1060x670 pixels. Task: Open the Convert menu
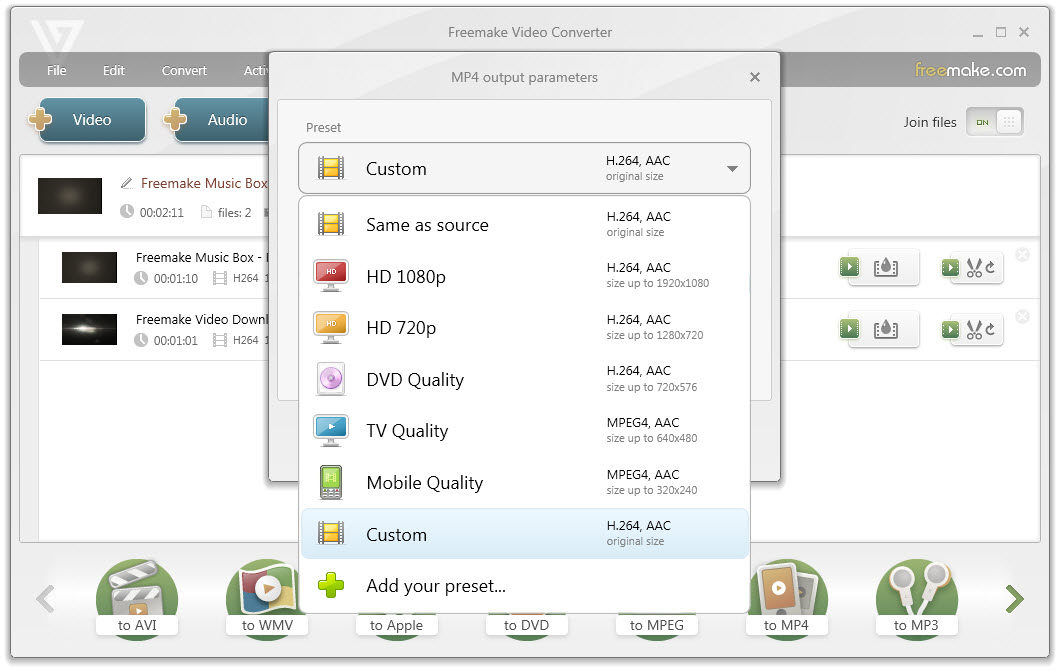click(184, 70)
